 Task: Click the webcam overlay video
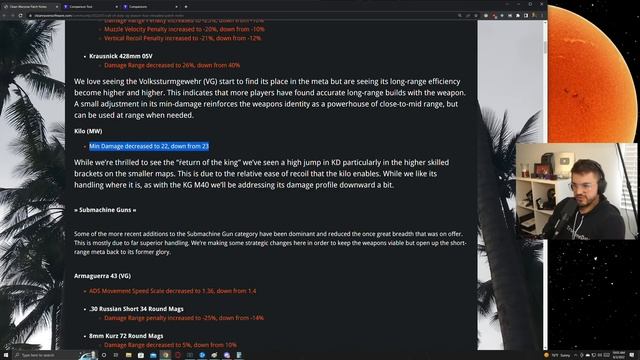(x=576, y=191)
